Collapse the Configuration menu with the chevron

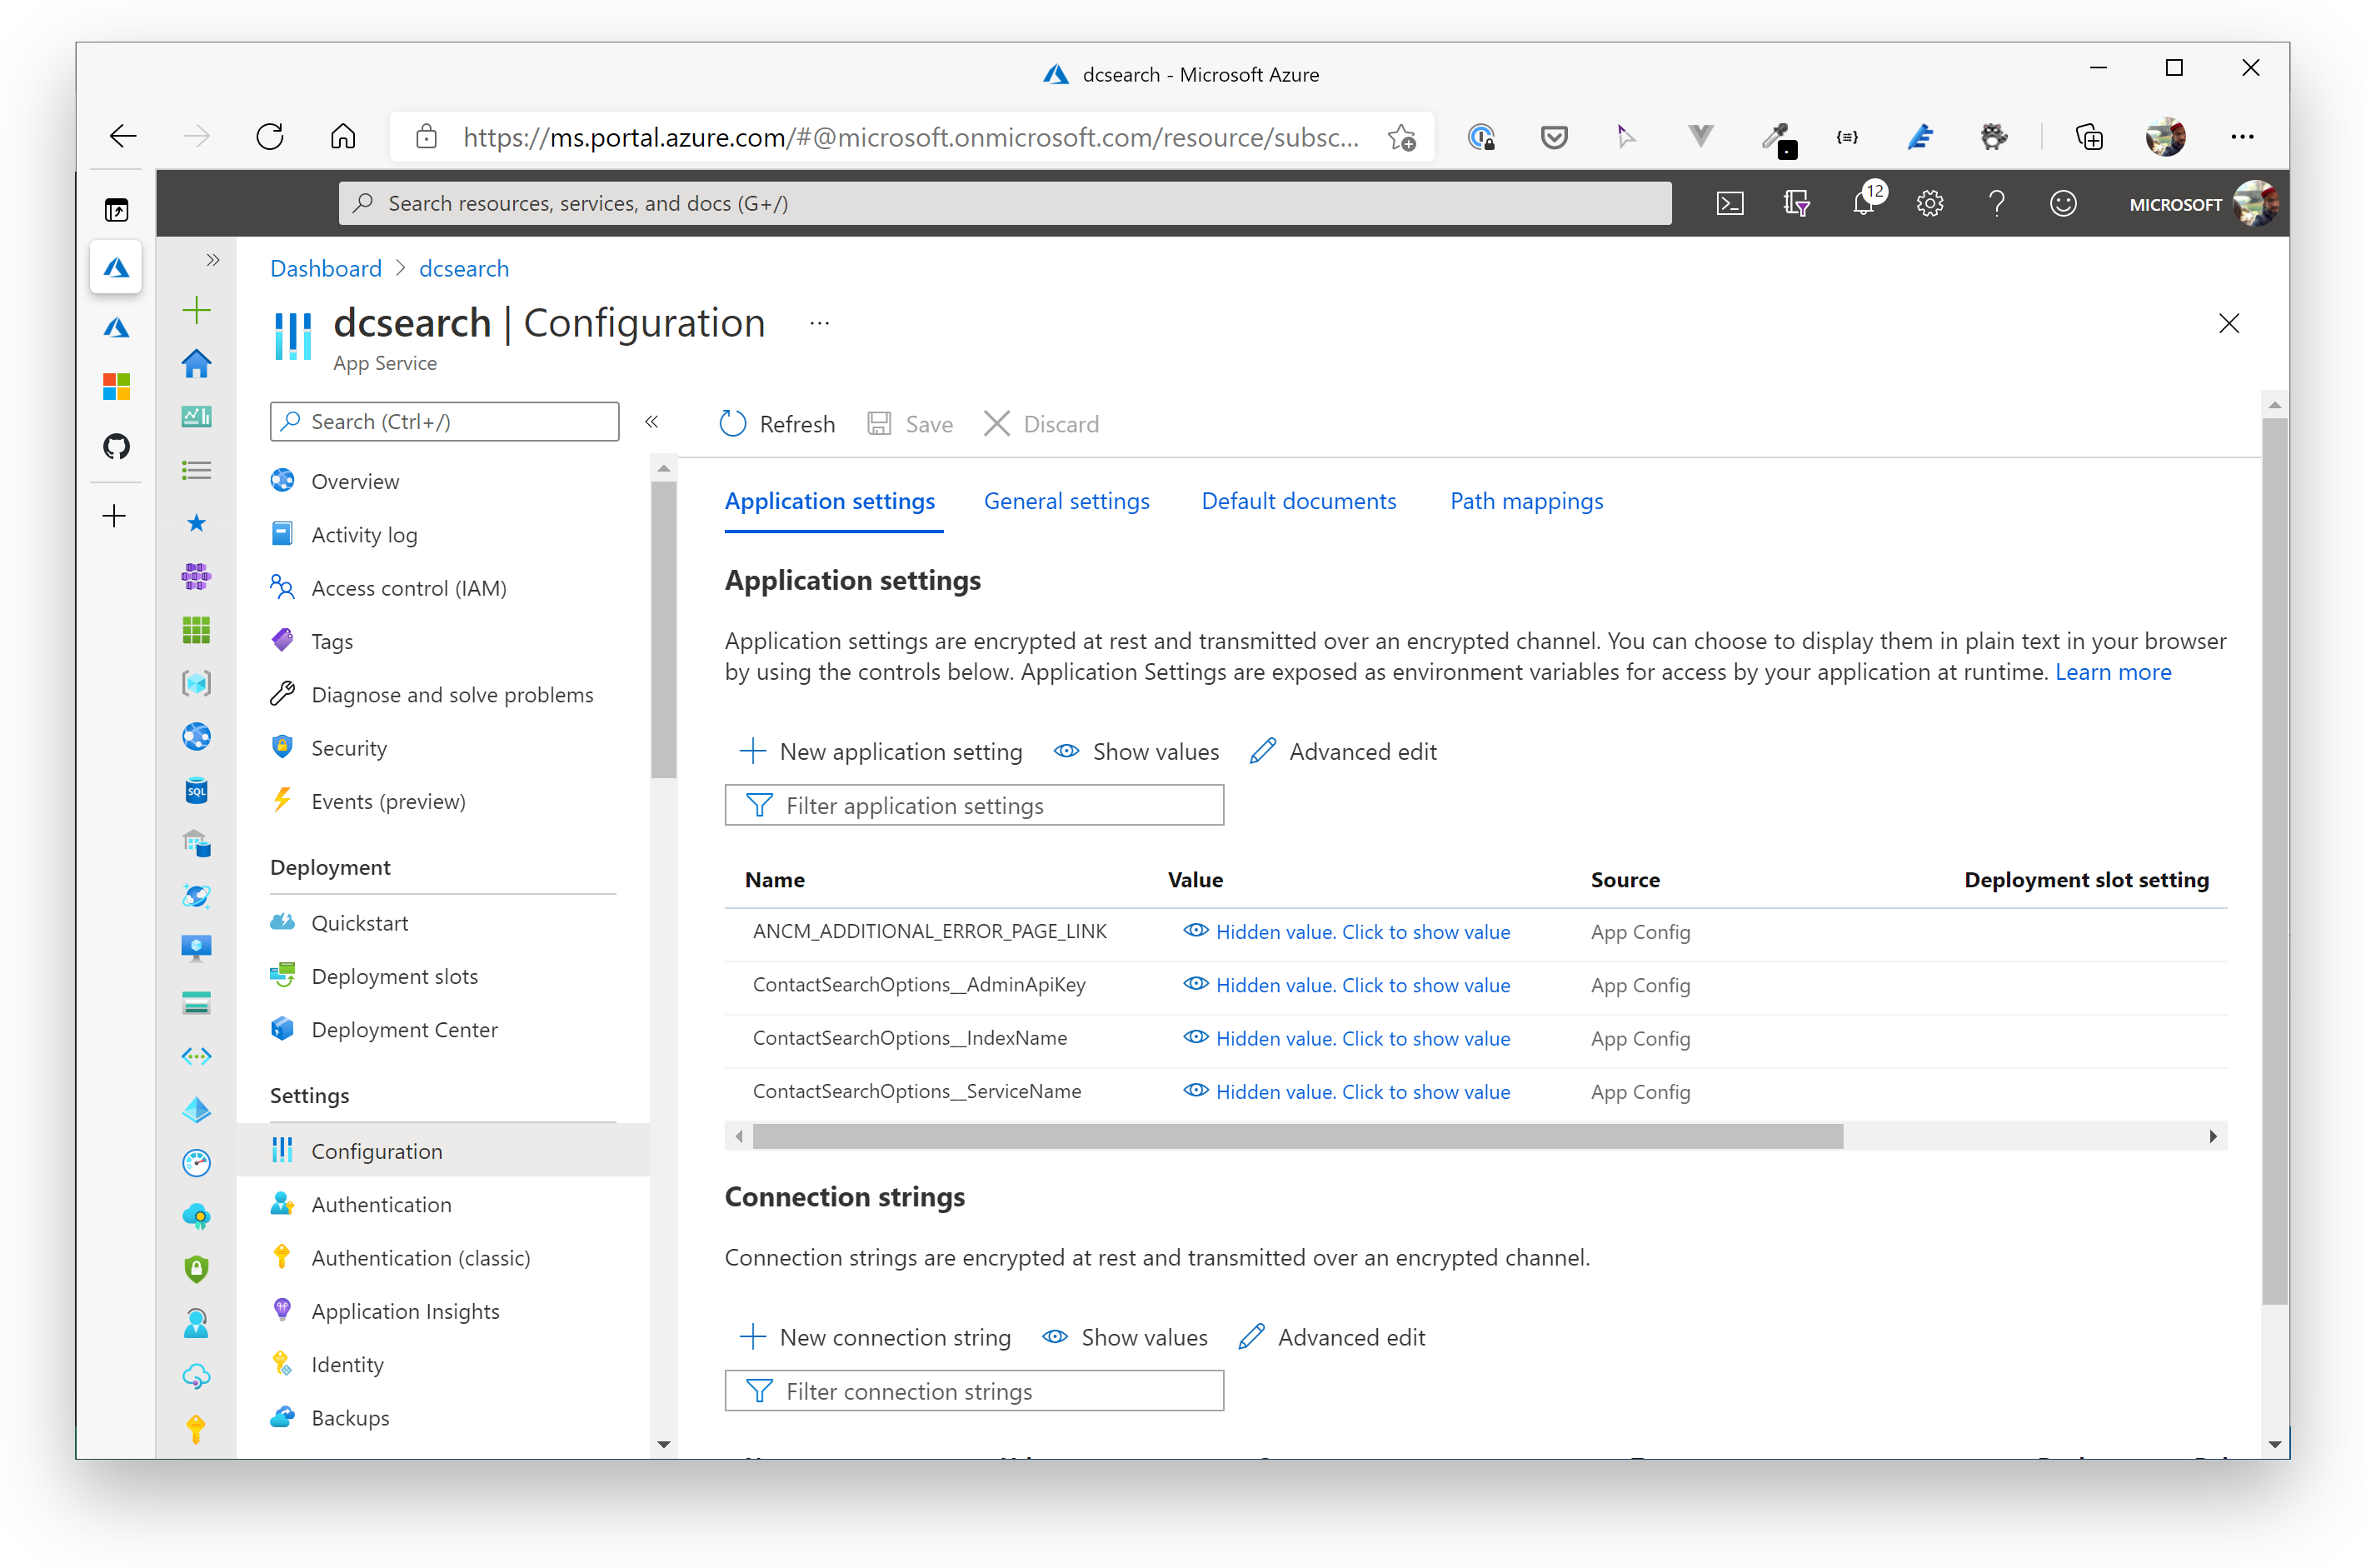pos(652,421)
